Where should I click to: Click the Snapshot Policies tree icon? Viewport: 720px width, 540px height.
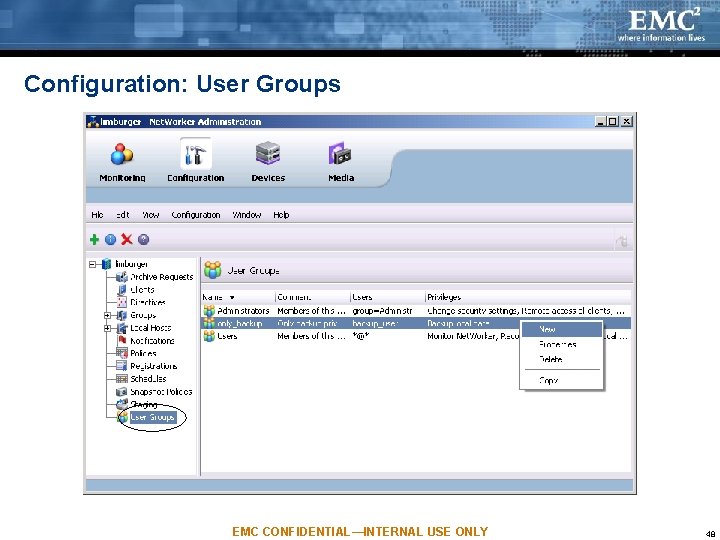[x=122, y=392]
